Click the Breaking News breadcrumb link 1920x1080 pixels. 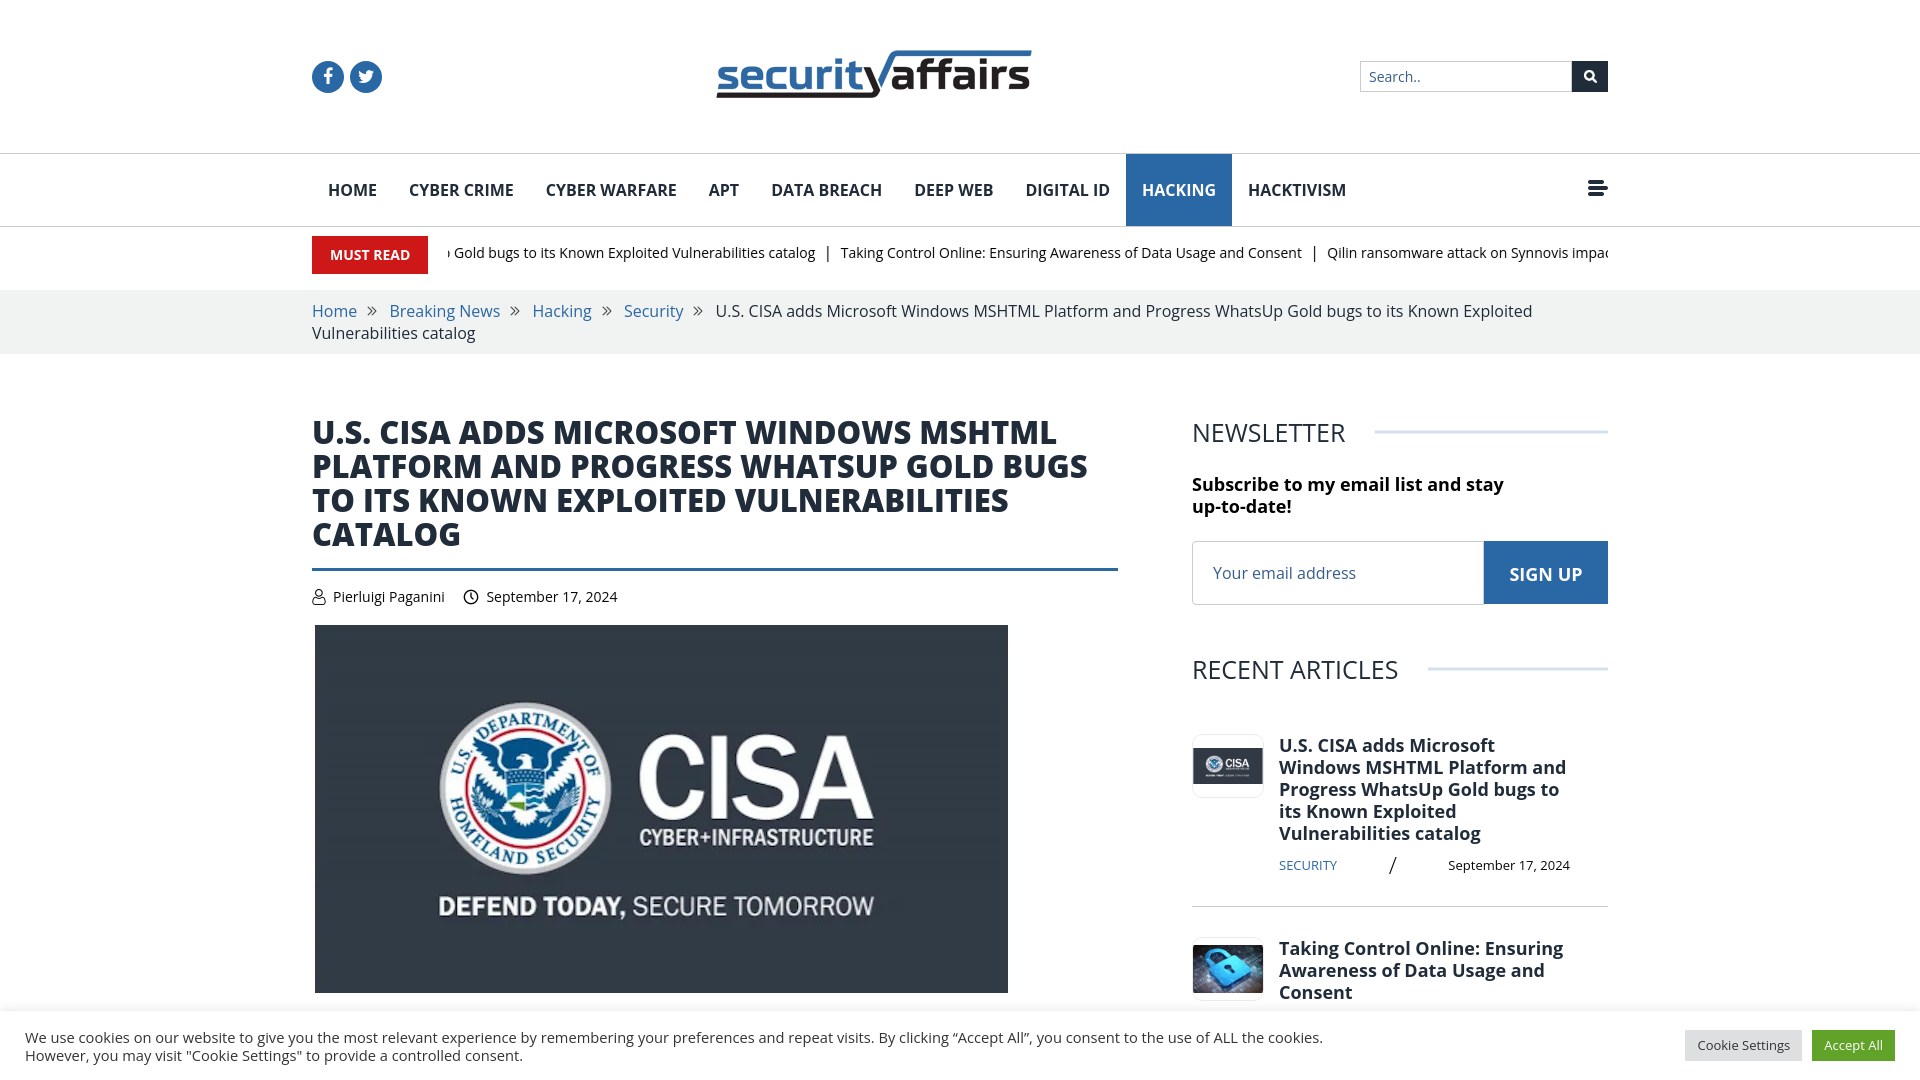point(444,311)
